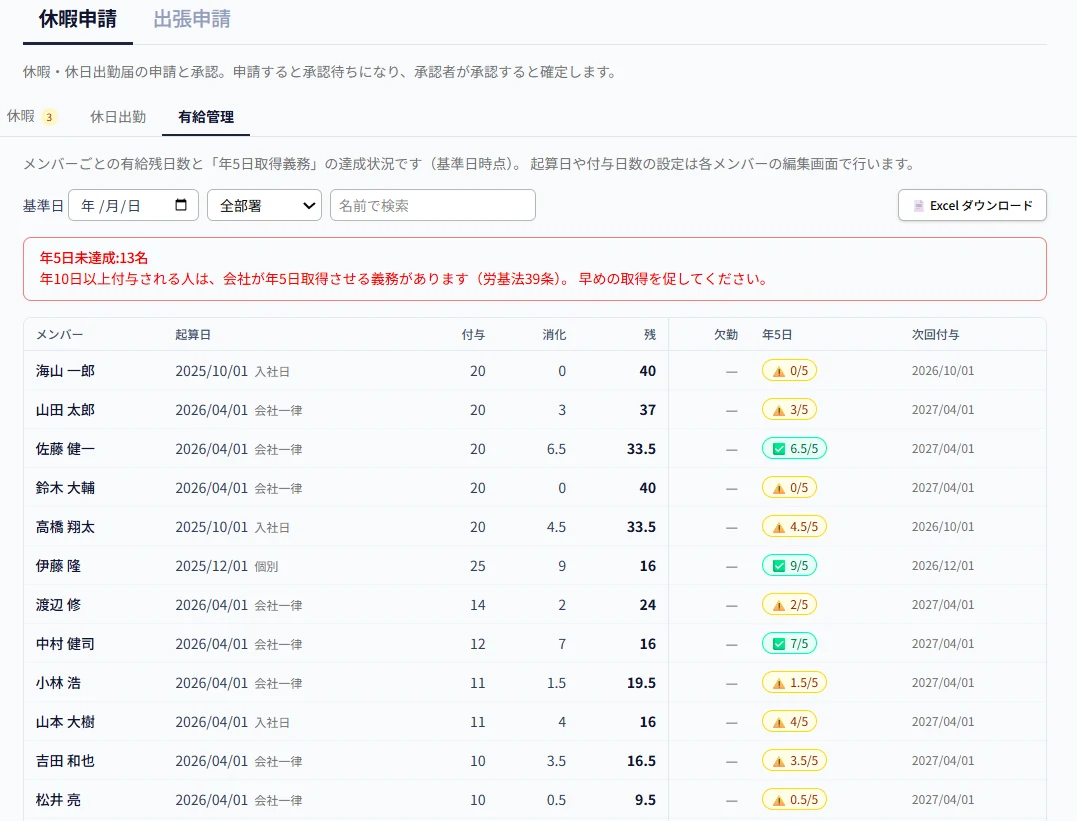Open the 全部署 department dropdown
The width and height of the screenshot is (1077, 821).
(264, 205)
